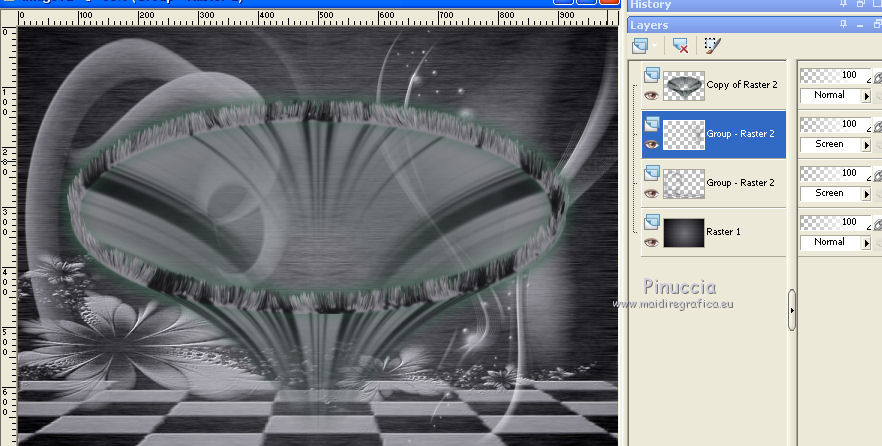Open blend mode dropdown for Raster 1
Viewport: 882px width, 446px height.
click(x=866, y=243)
